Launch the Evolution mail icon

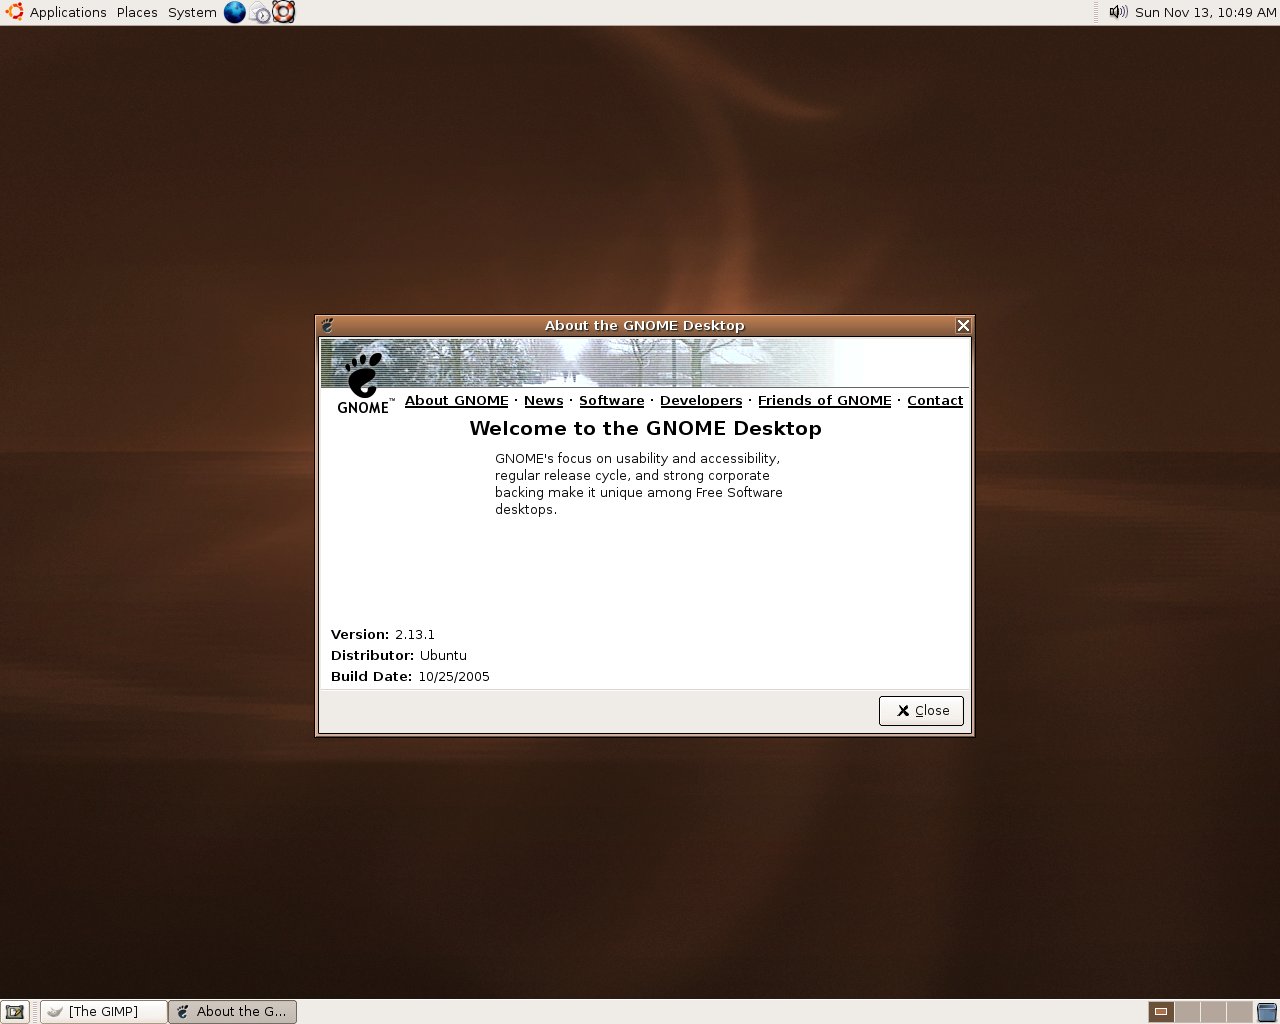coord(260,12)
